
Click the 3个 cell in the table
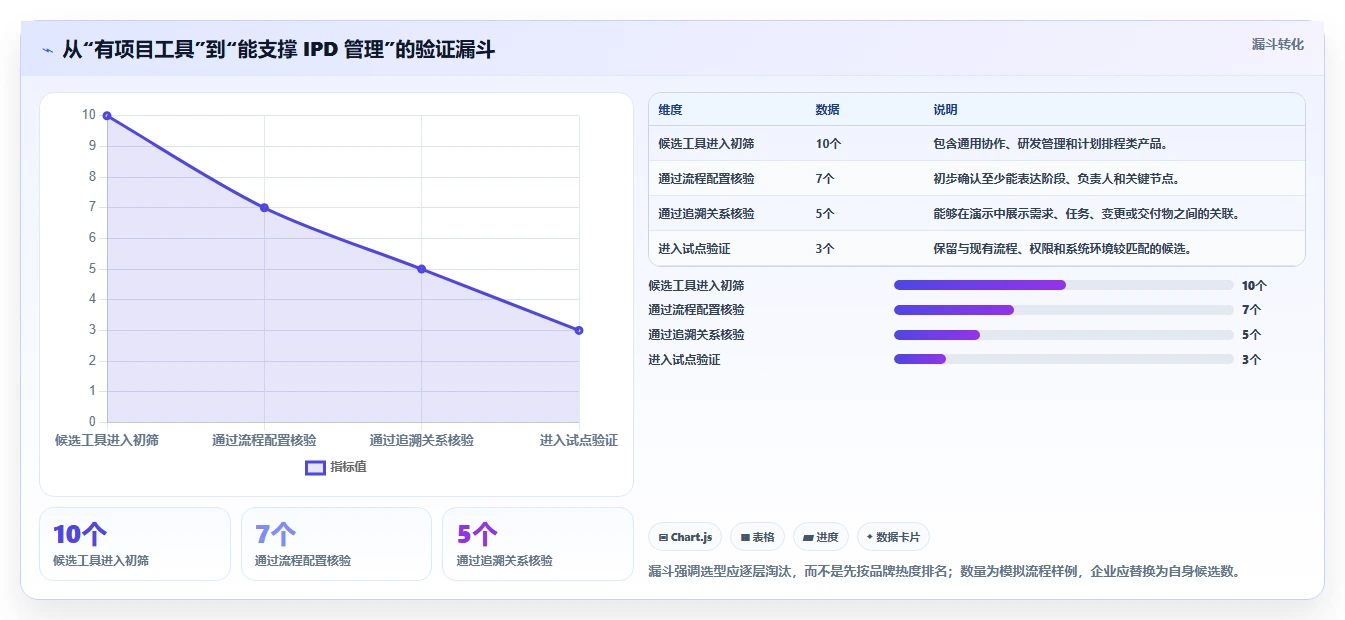coord(825,249)
